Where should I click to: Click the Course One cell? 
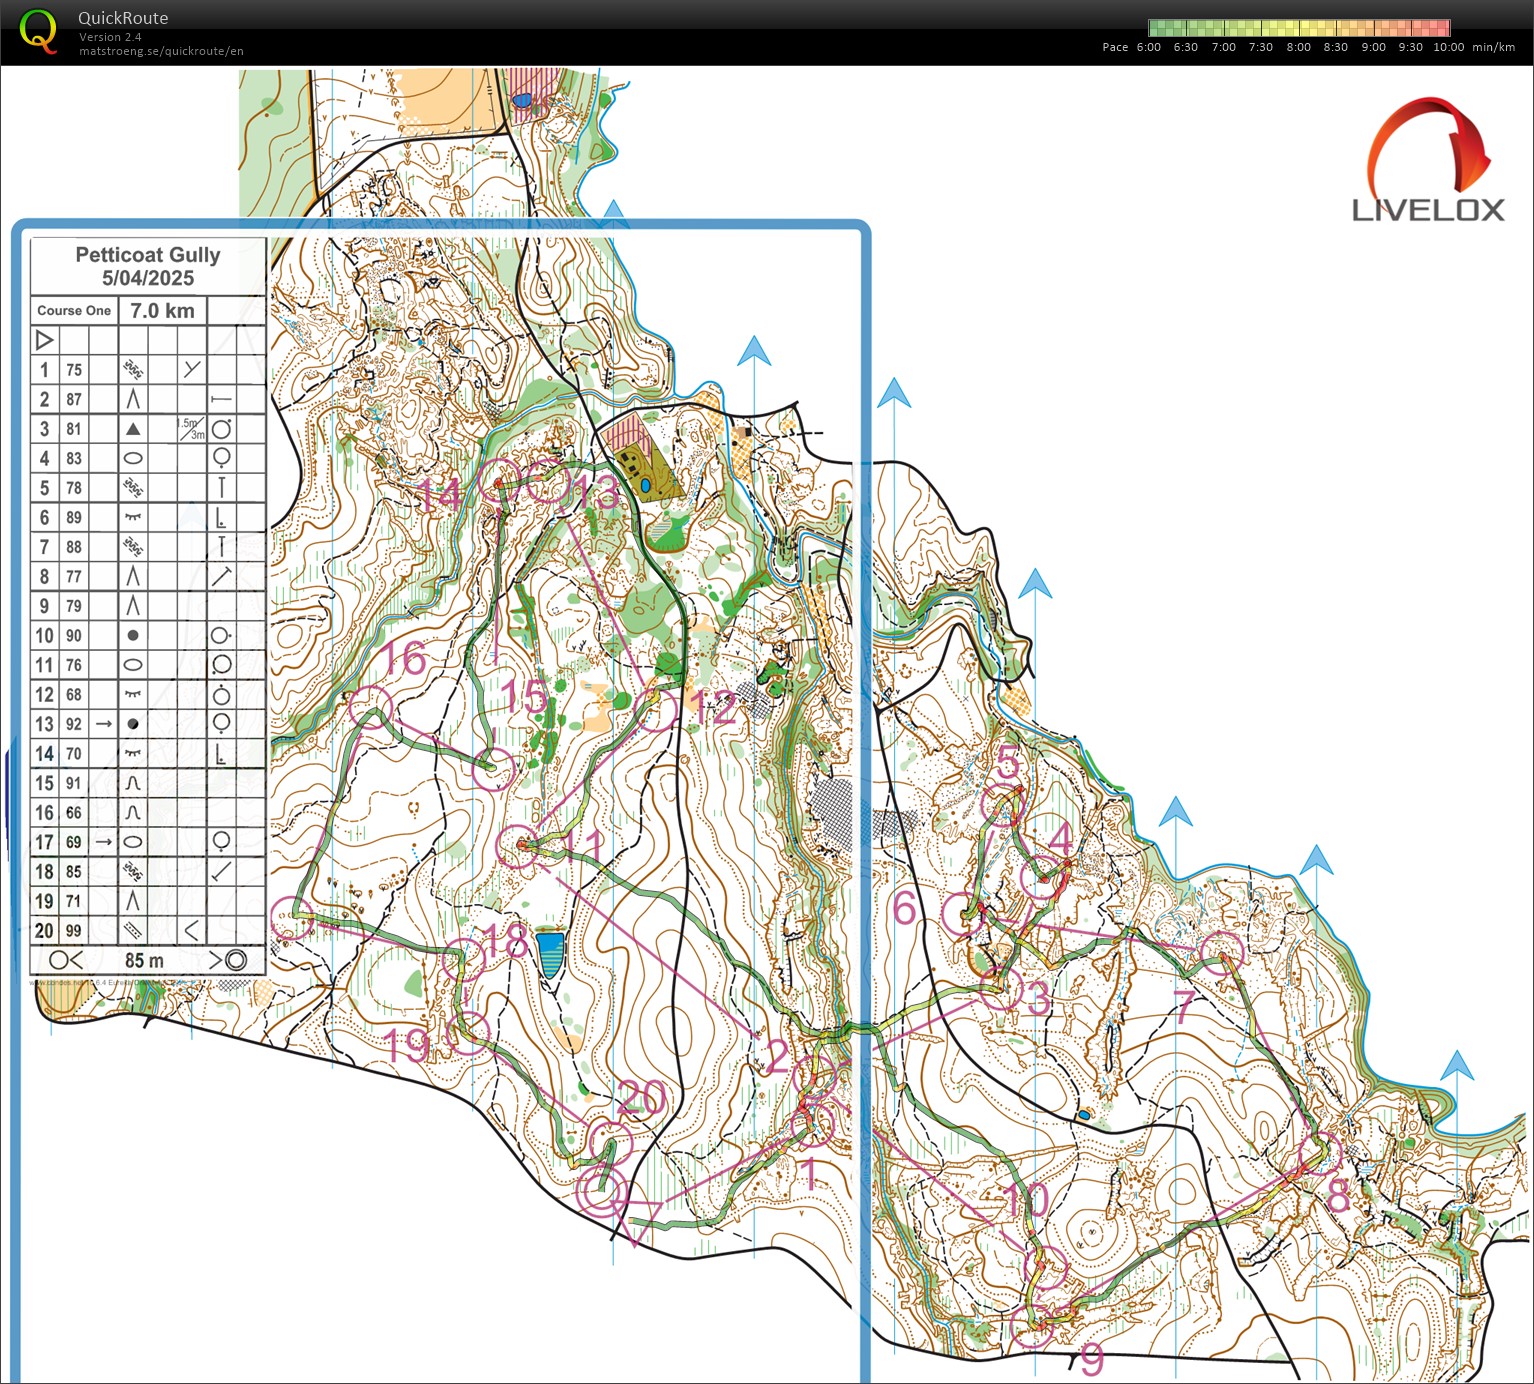[74, 311]
